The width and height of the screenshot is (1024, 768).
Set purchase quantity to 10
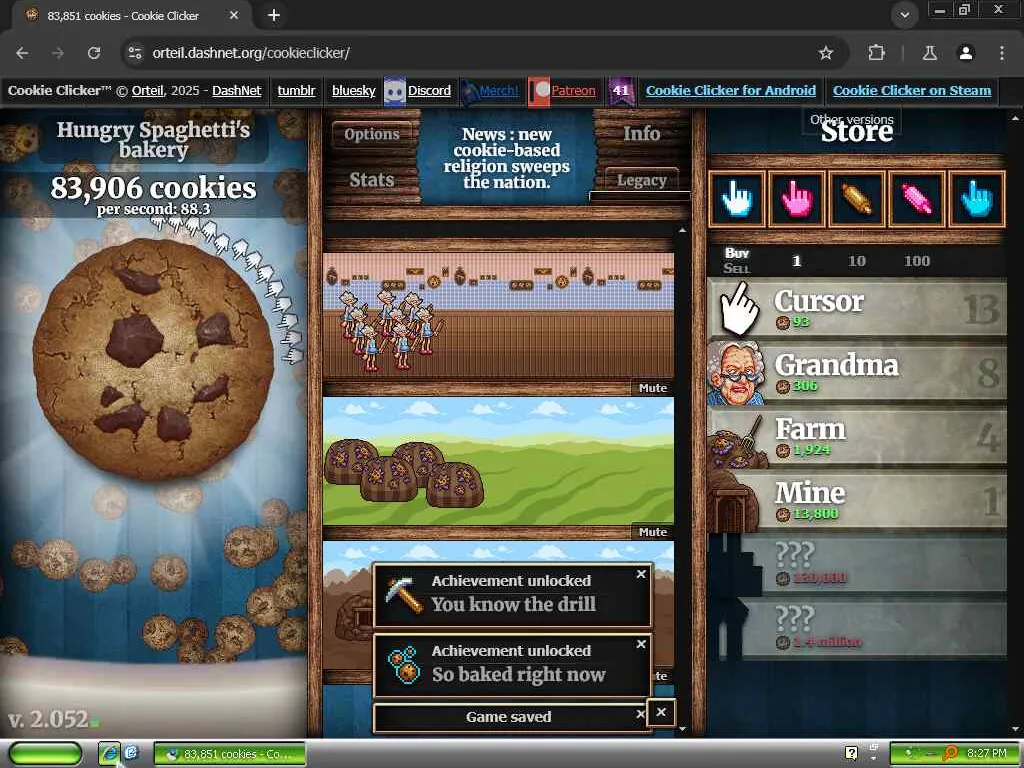pyautogui.click(x=856, y=261)
